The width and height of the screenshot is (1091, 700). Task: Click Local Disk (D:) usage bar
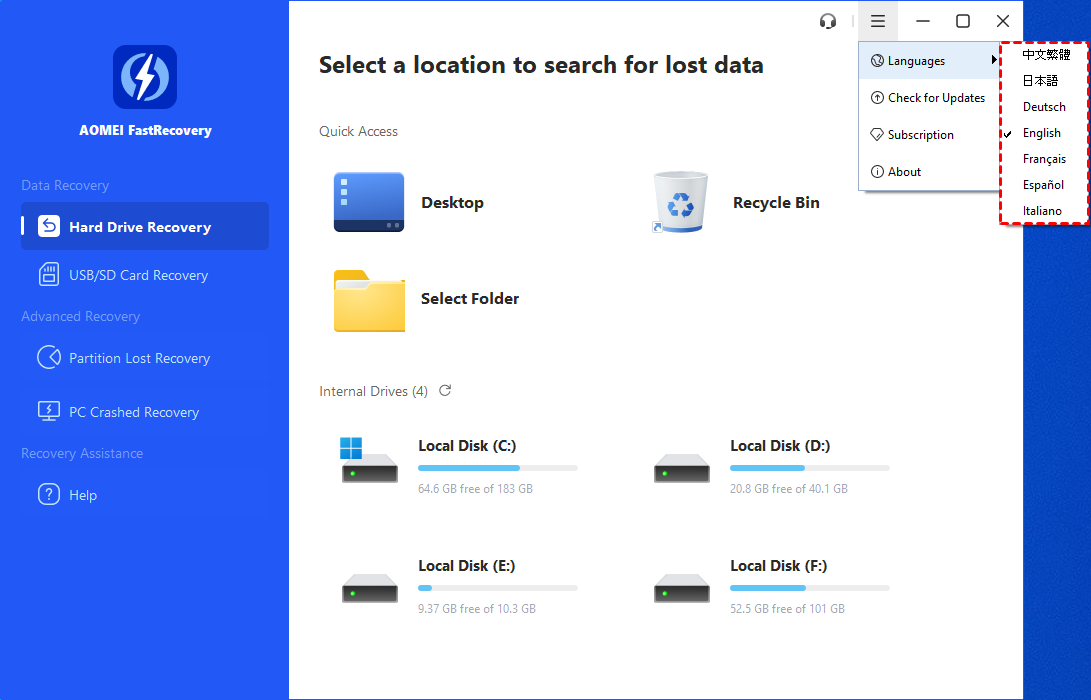click(x=809, y=468)
